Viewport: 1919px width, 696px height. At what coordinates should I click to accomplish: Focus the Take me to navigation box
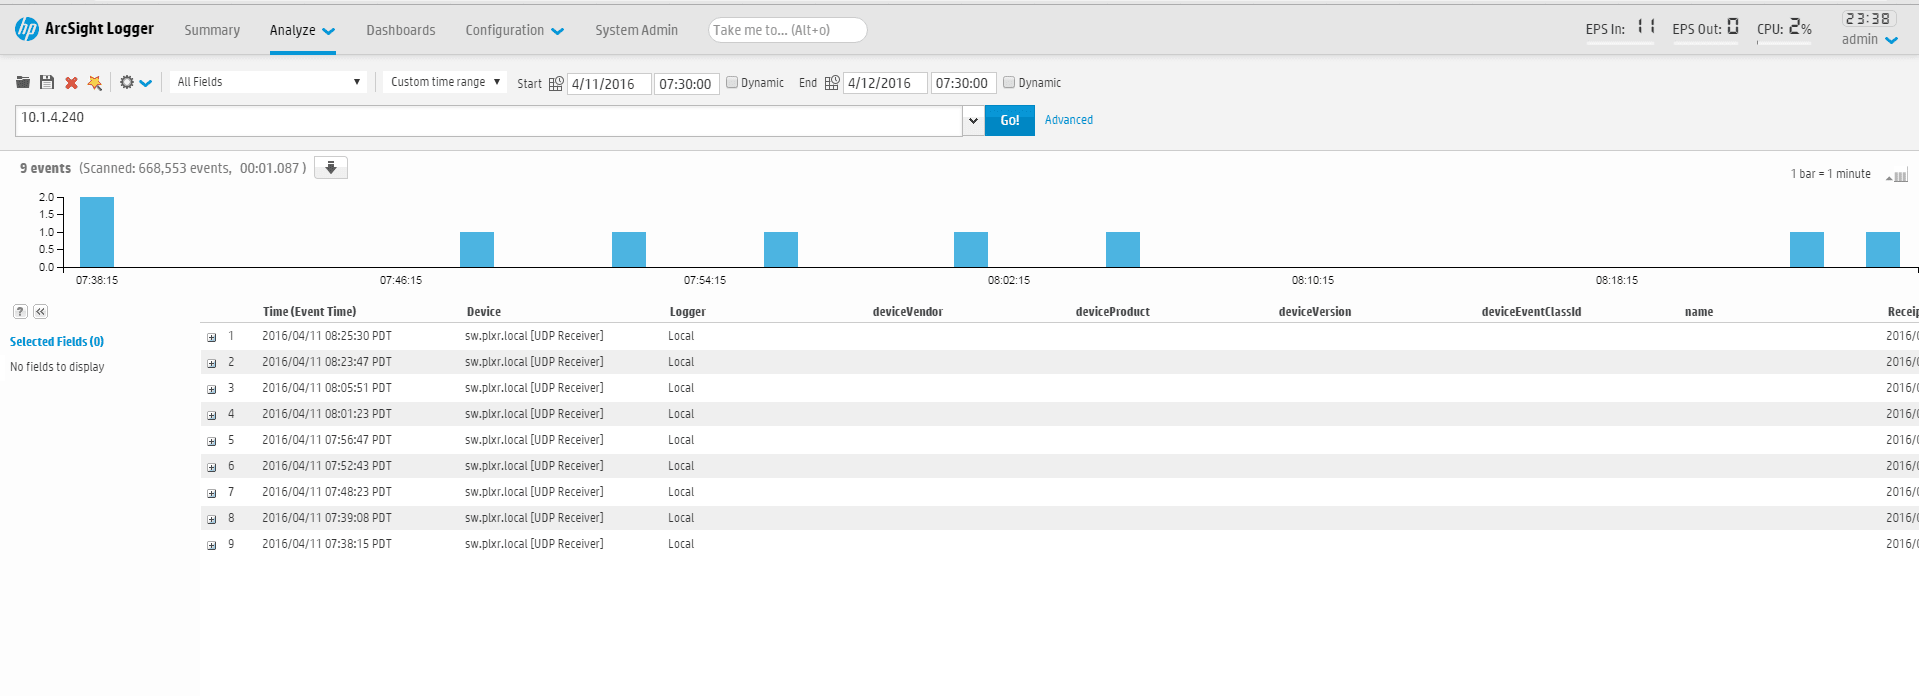pyautogui.click(x=787, y=30)
